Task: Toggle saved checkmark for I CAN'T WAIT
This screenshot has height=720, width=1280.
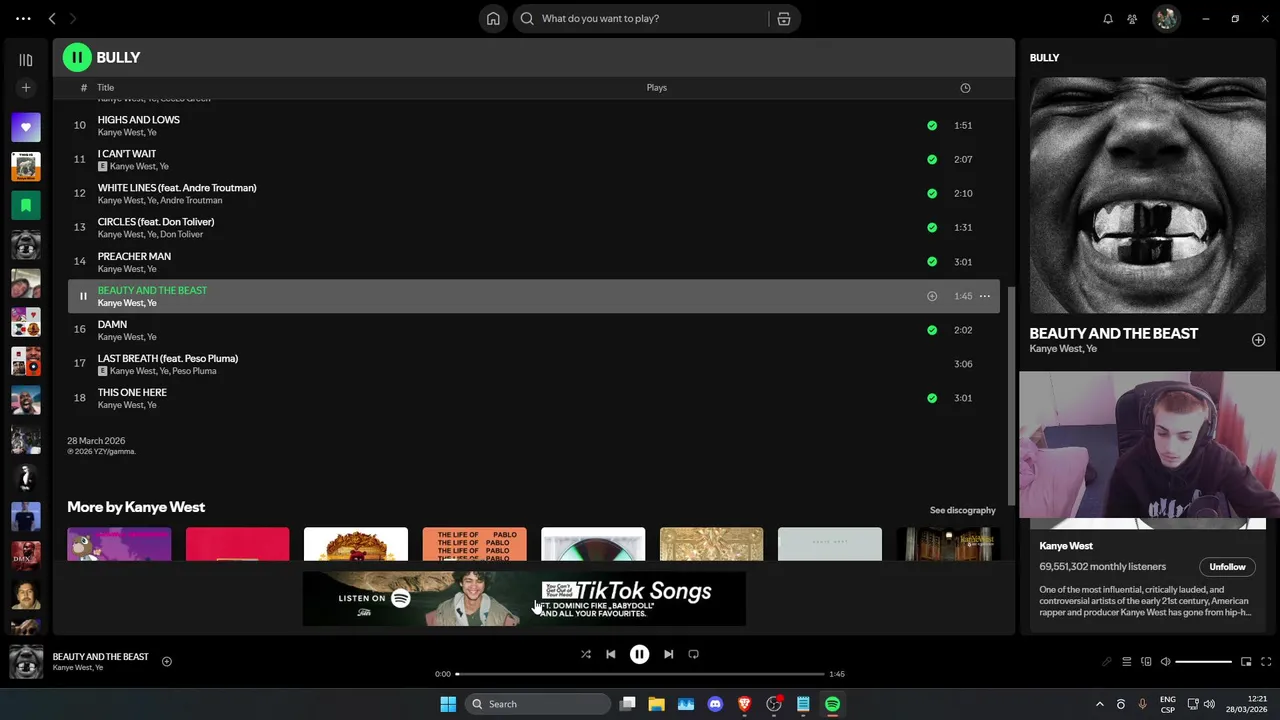Action: (932, 159)
